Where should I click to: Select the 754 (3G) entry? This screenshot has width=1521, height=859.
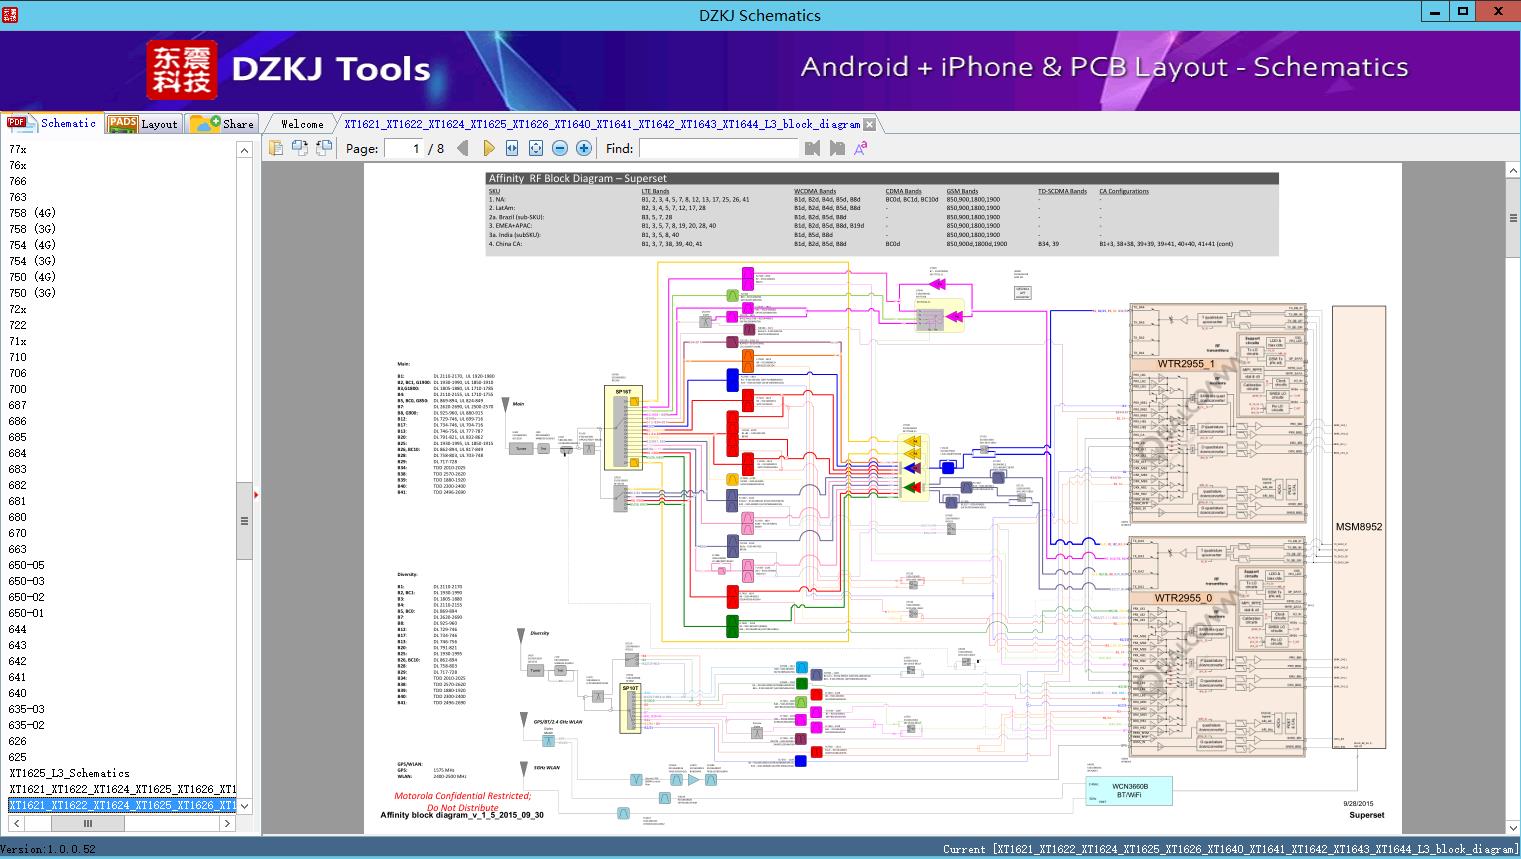[32, 261]
